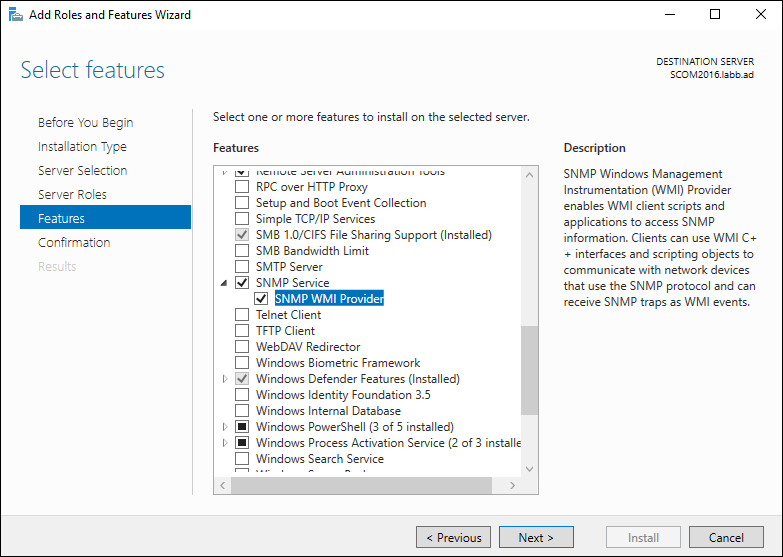This screenshot has width=783, height=557.
Task: Check the SMTP Server checkbox
Action: pos(242,267)
